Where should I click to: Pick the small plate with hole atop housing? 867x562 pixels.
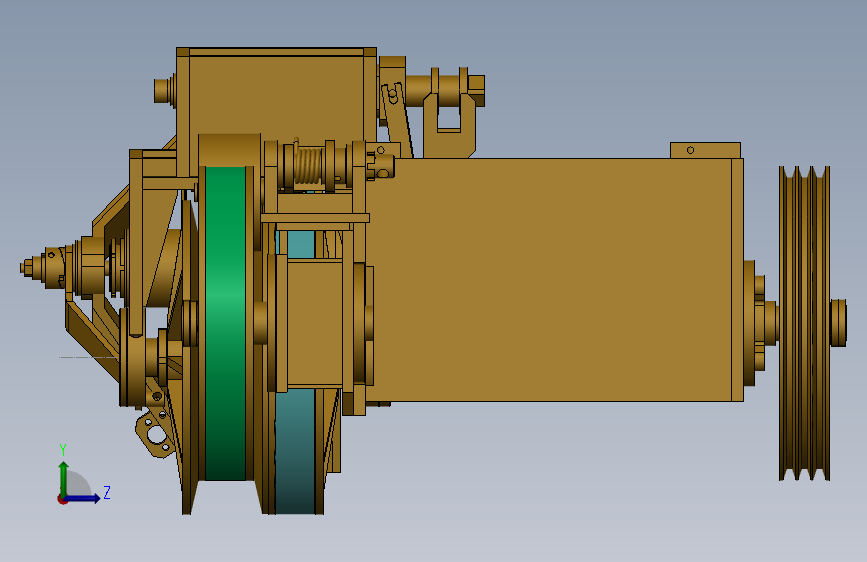[x=705, y=150]
